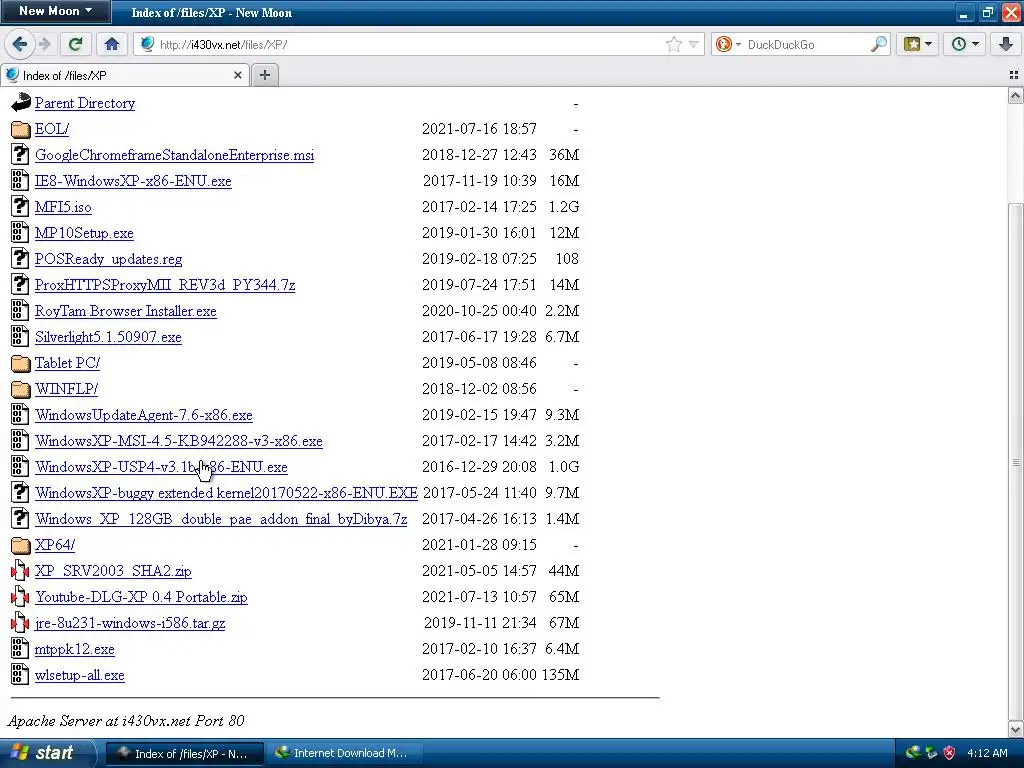Click the MP10Setup.exe link
Viewport: 1024px width, 768px height.
tap(84, 233)
